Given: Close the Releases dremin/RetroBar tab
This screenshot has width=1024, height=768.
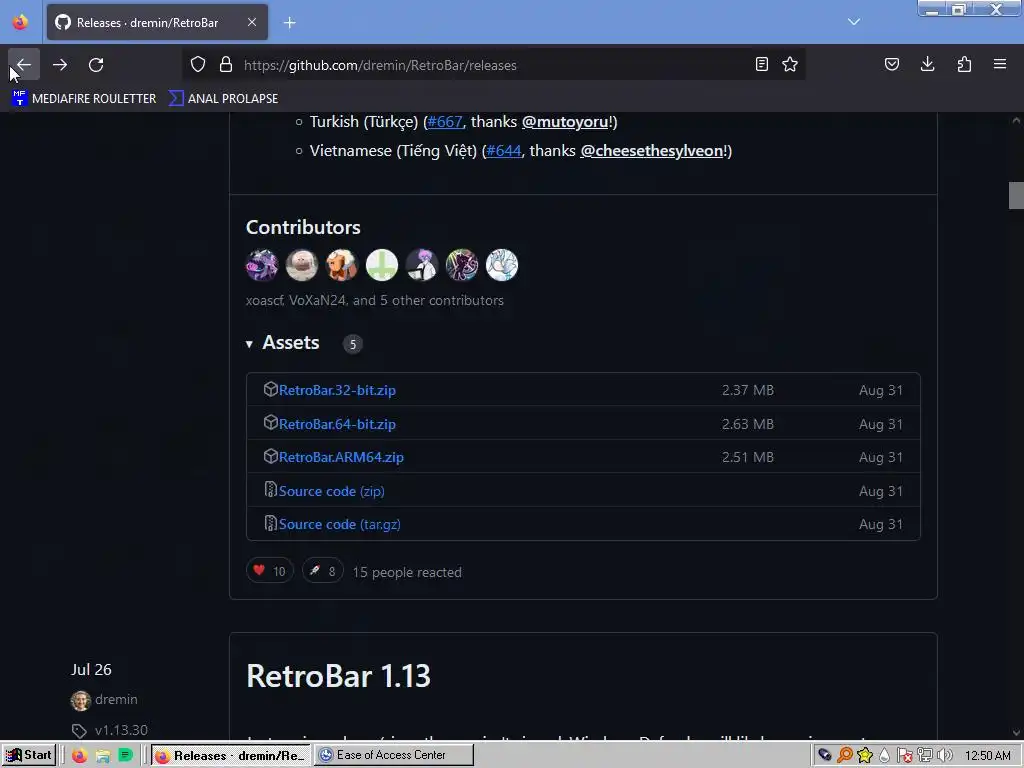Looking at the screenshot, I should tap(252, 22).
